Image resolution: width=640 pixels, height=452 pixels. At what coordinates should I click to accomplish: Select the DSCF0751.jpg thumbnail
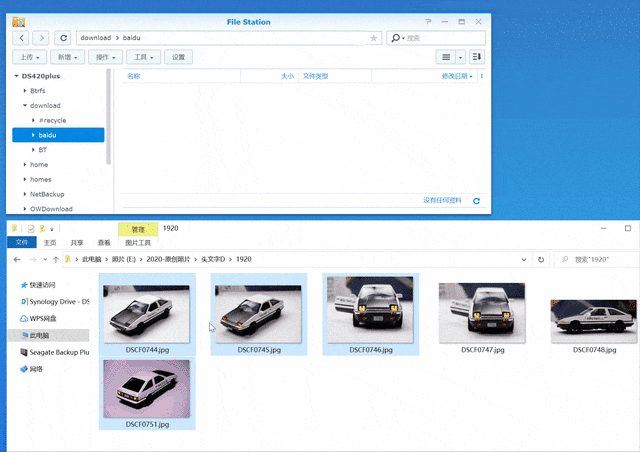click(x=147, y=393)
